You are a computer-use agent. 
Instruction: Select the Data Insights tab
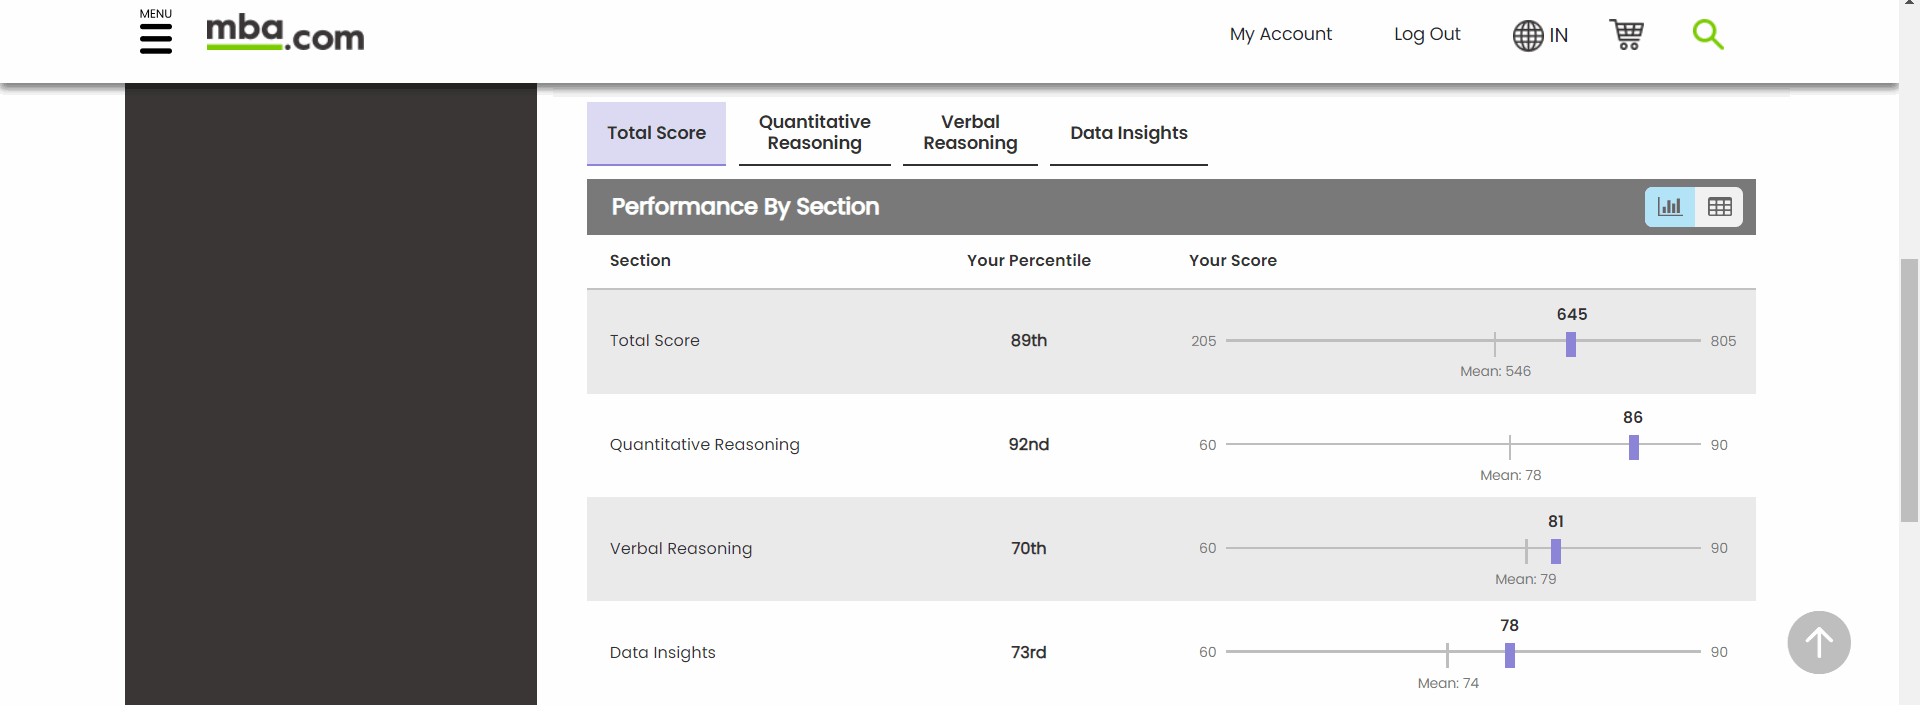tap(1128, 132)
